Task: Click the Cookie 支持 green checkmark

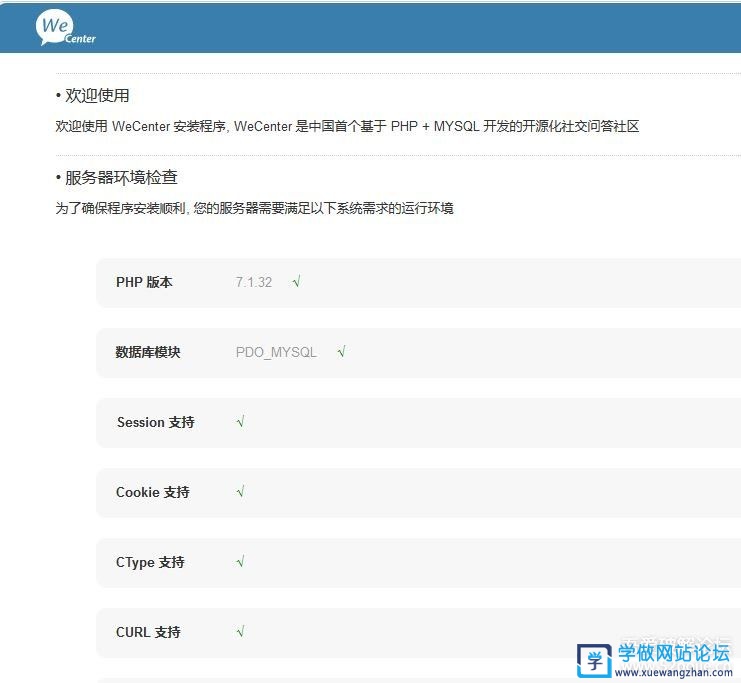Action: click(x=241, y=492)
